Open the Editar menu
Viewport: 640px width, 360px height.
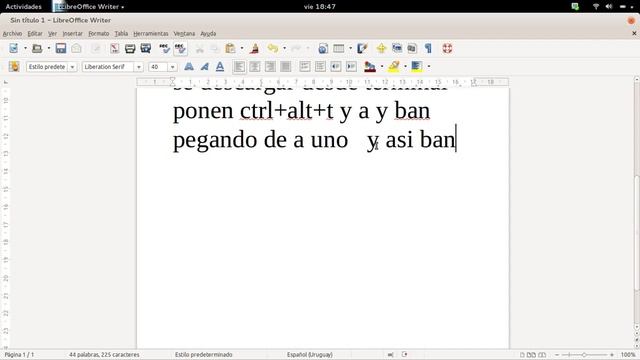click(35, 33)
